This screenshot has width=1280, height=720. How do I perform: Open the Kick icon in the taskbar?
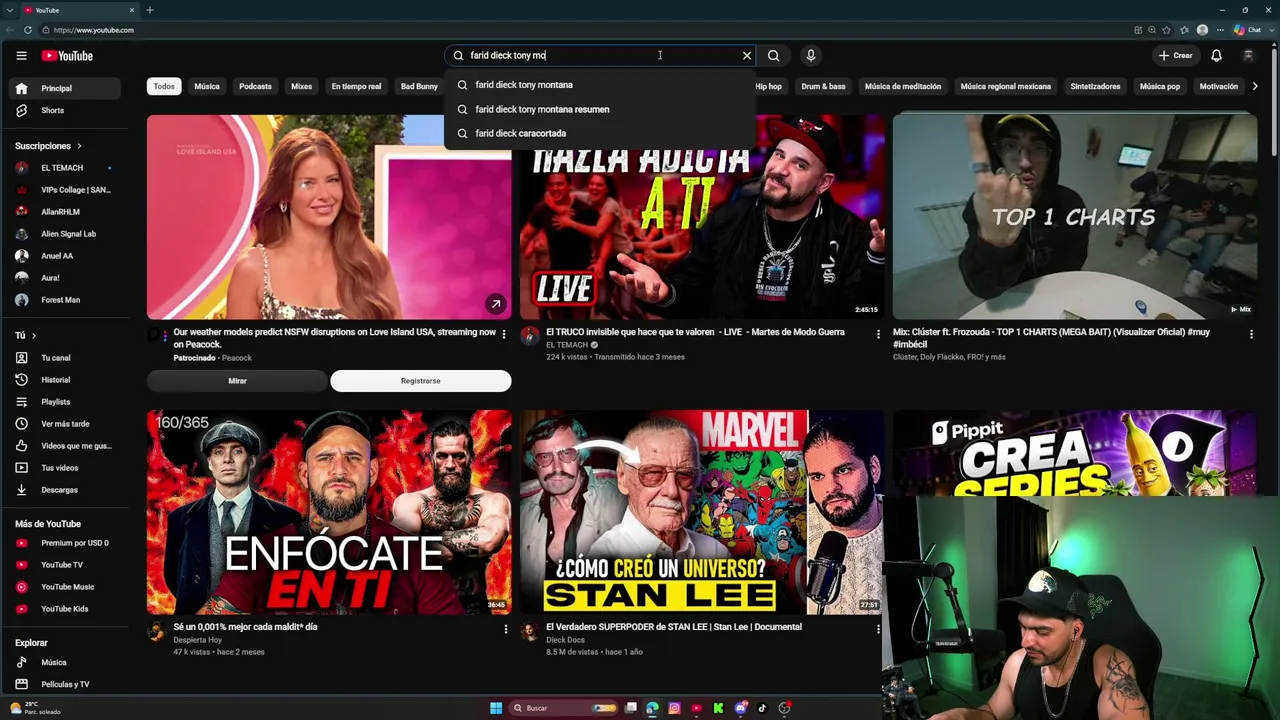(718, 708)
